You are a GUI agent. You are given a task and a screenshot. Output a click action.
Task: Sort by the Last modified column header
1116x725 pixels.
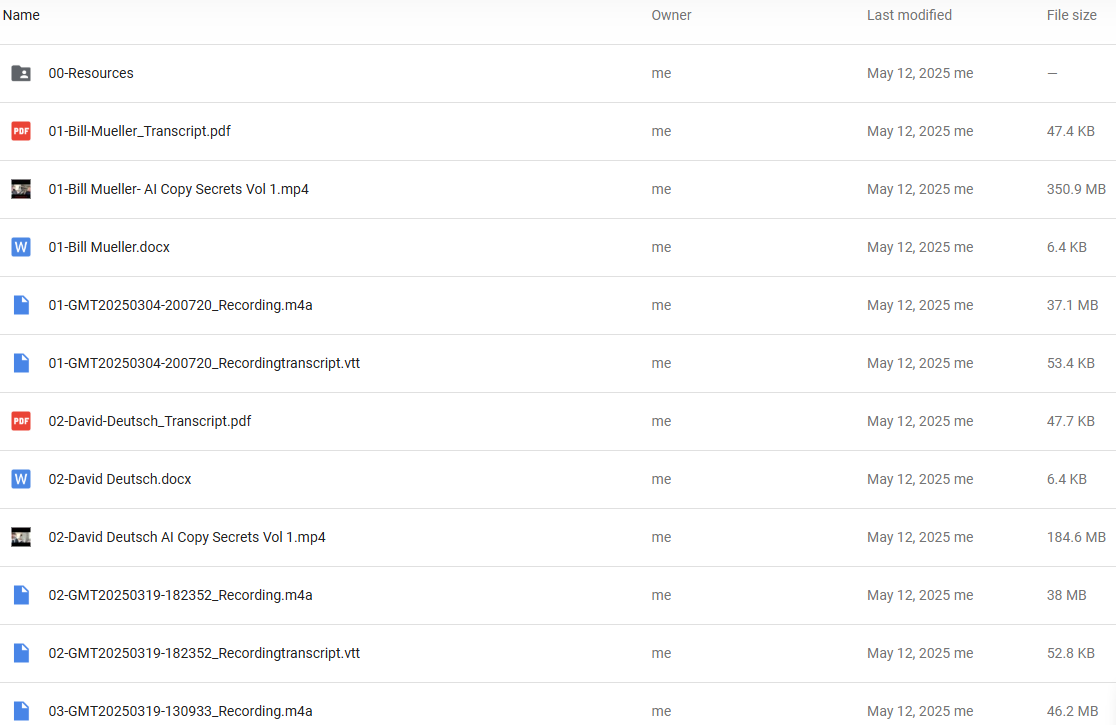909,15
